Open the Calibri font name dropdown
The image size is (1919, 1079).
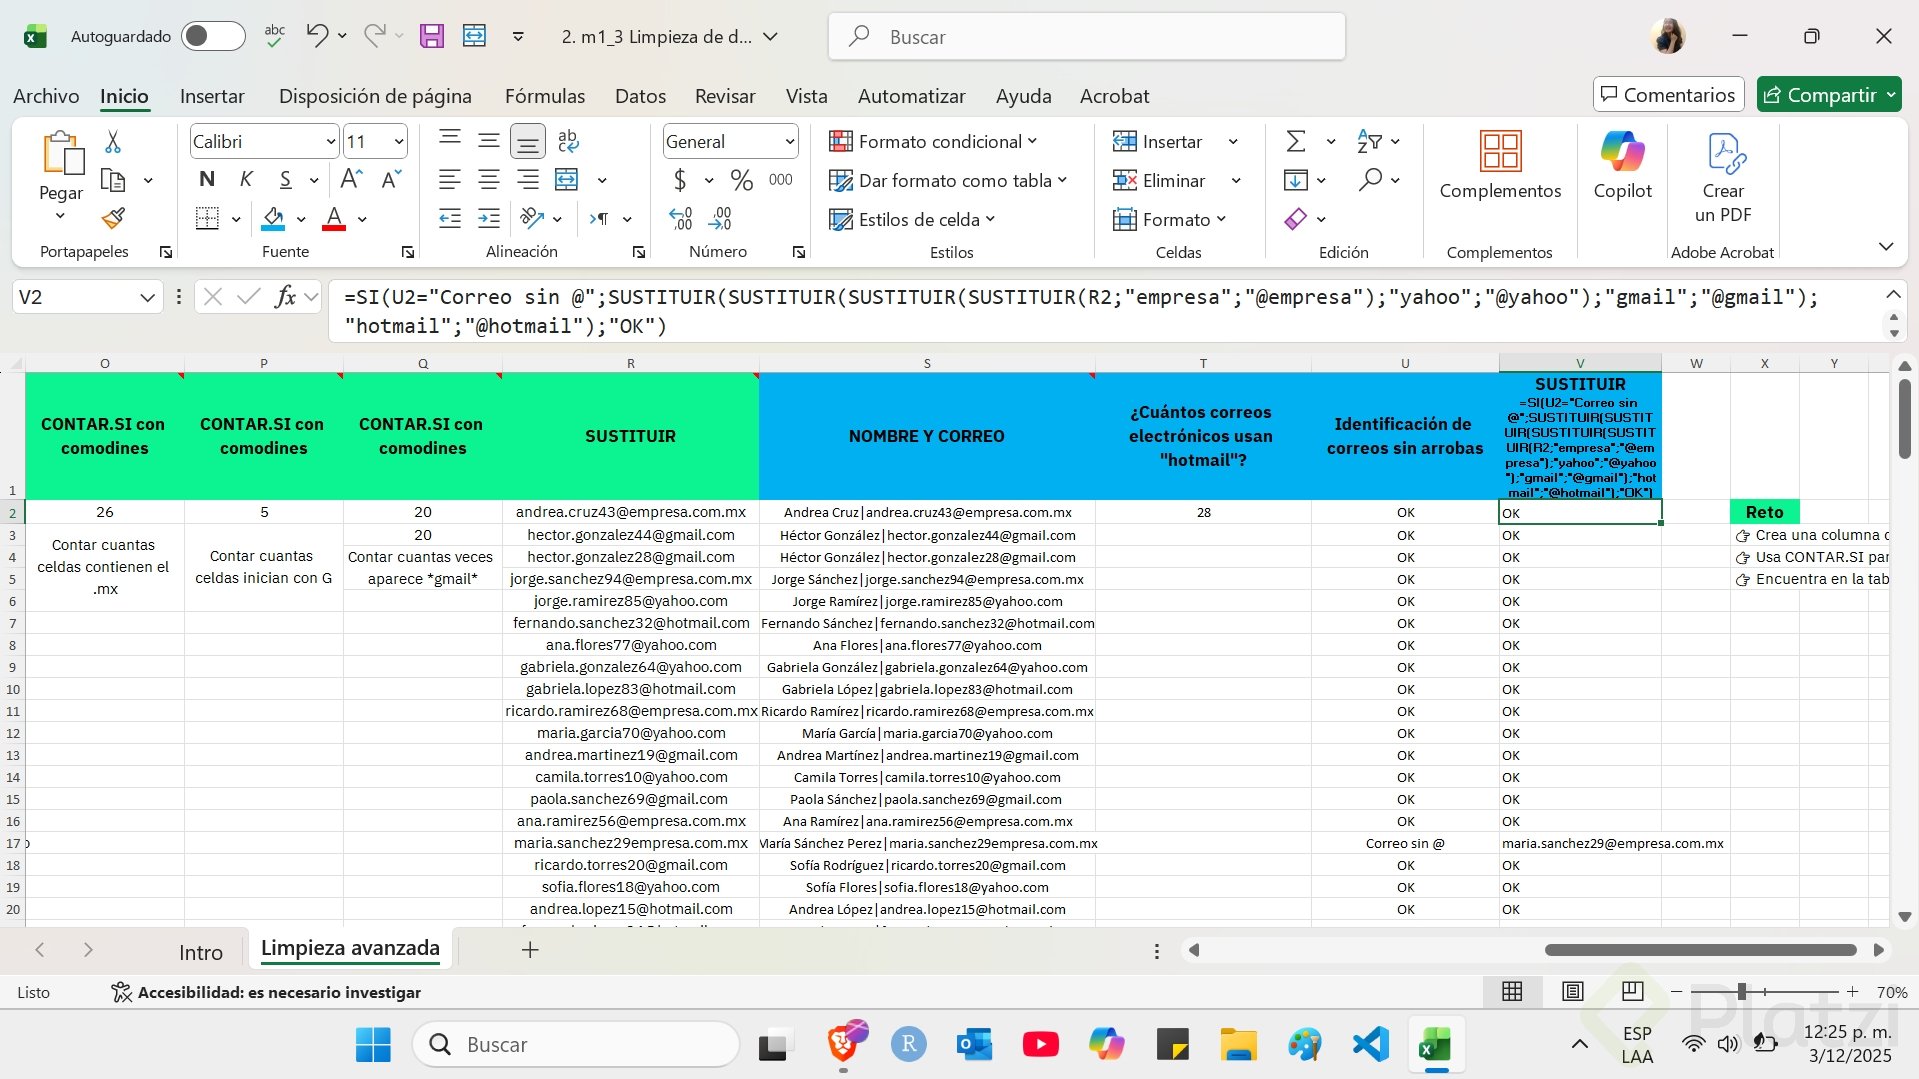click(330, 142)
